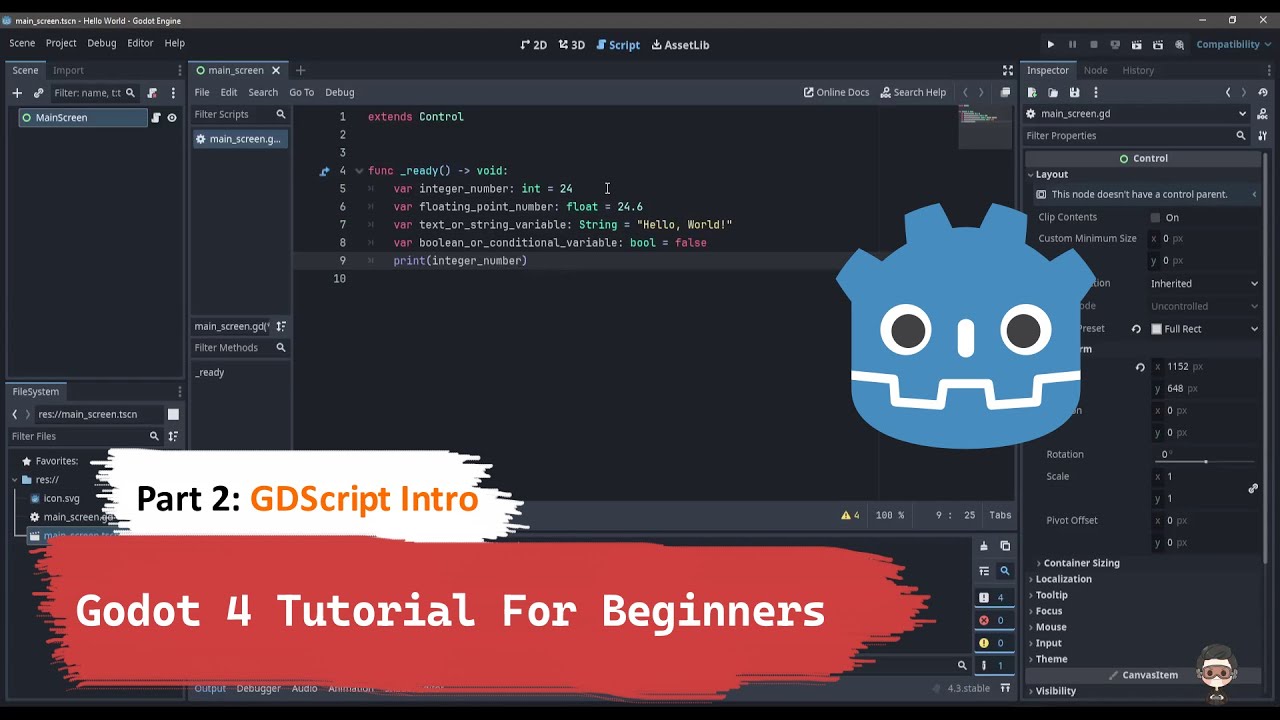Click the scene tree filter field

(94, 93)
